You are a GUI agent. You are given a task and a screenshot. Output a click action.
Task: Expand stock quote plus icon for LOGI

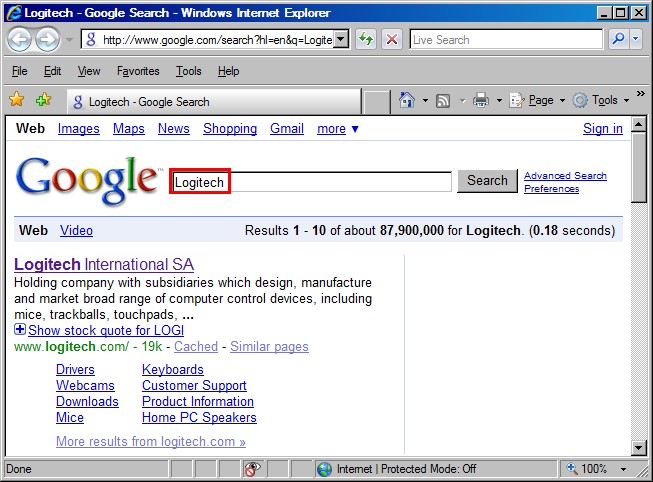click(x=20, y=330)
